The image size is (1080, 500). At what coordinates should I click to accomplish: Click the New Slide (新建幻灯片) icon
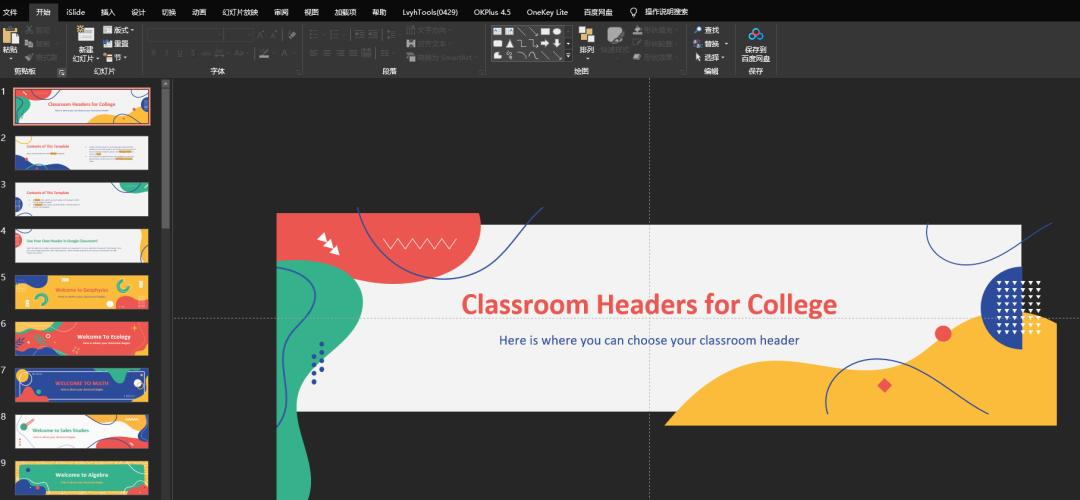coord(84,36)
